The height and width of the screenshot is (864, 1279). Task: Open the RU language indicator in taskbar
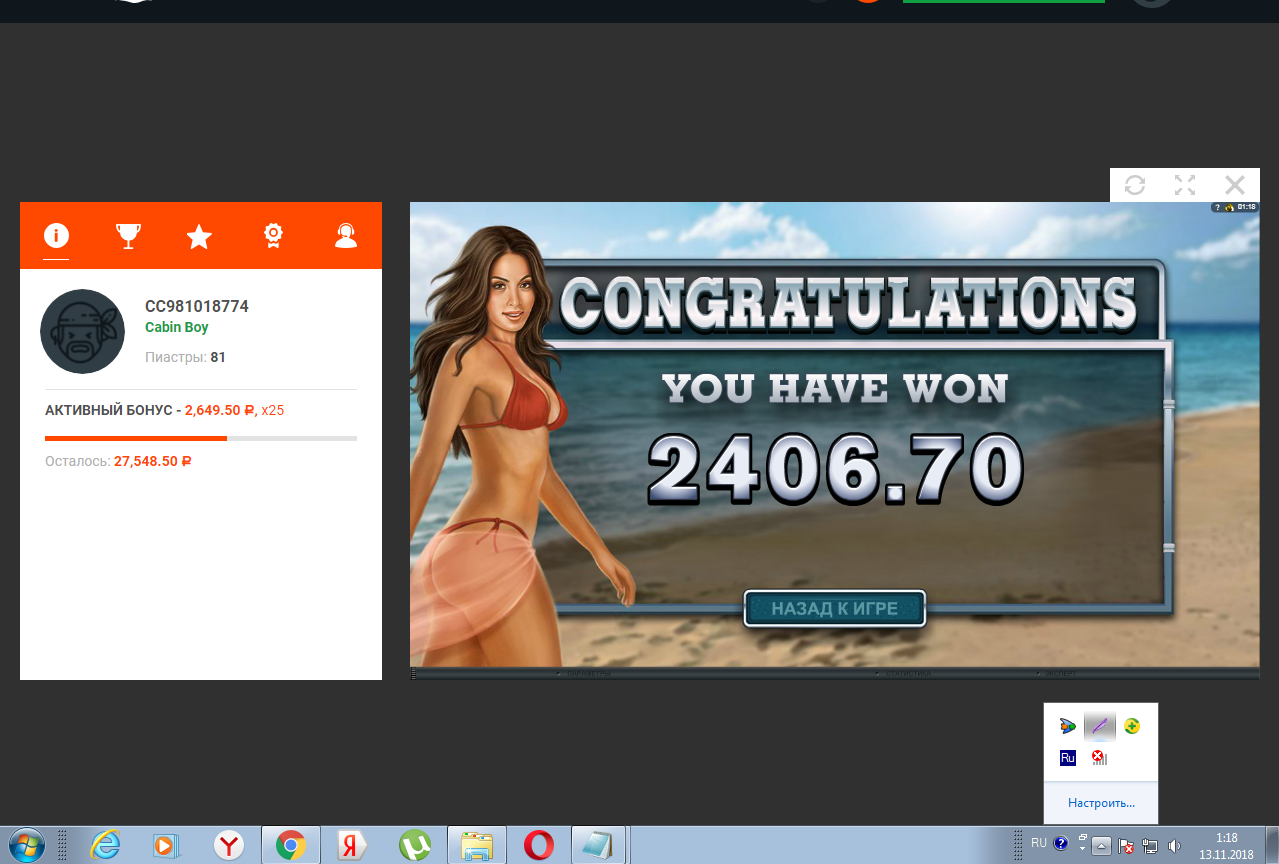(1039, 844)
